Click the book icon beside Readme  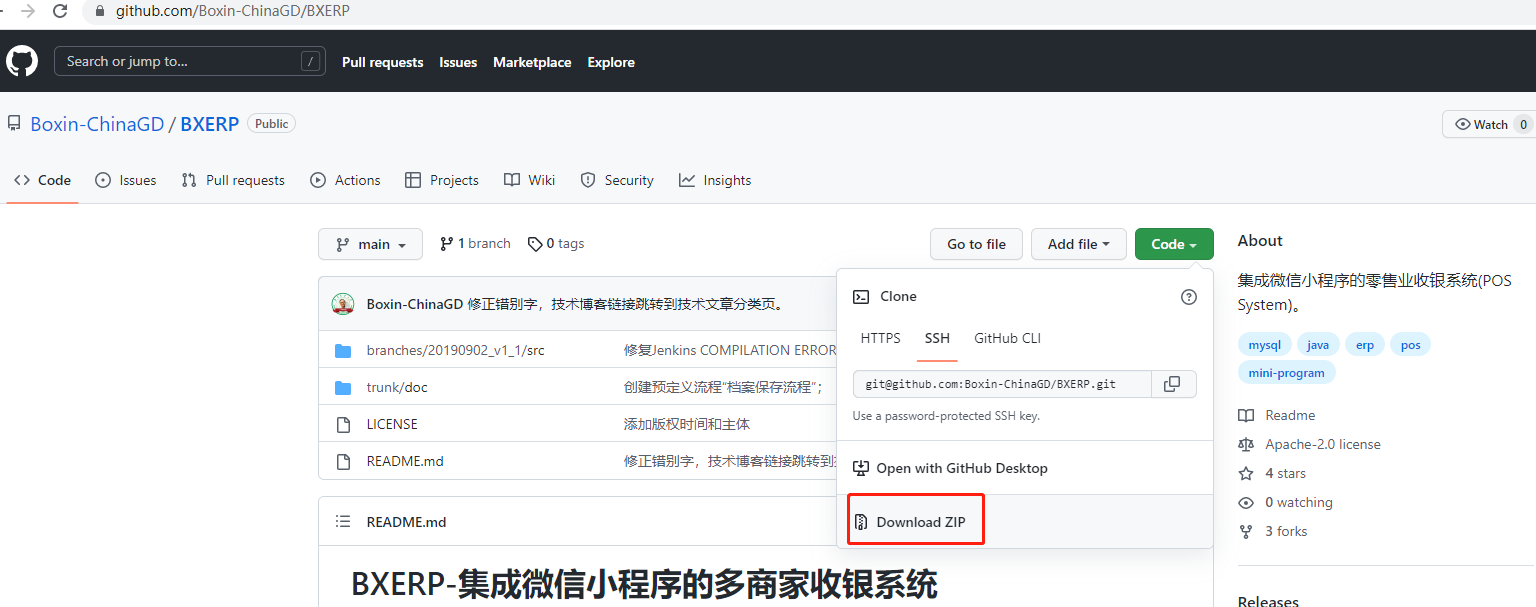pyautogui.click(x=1246, y=415)
